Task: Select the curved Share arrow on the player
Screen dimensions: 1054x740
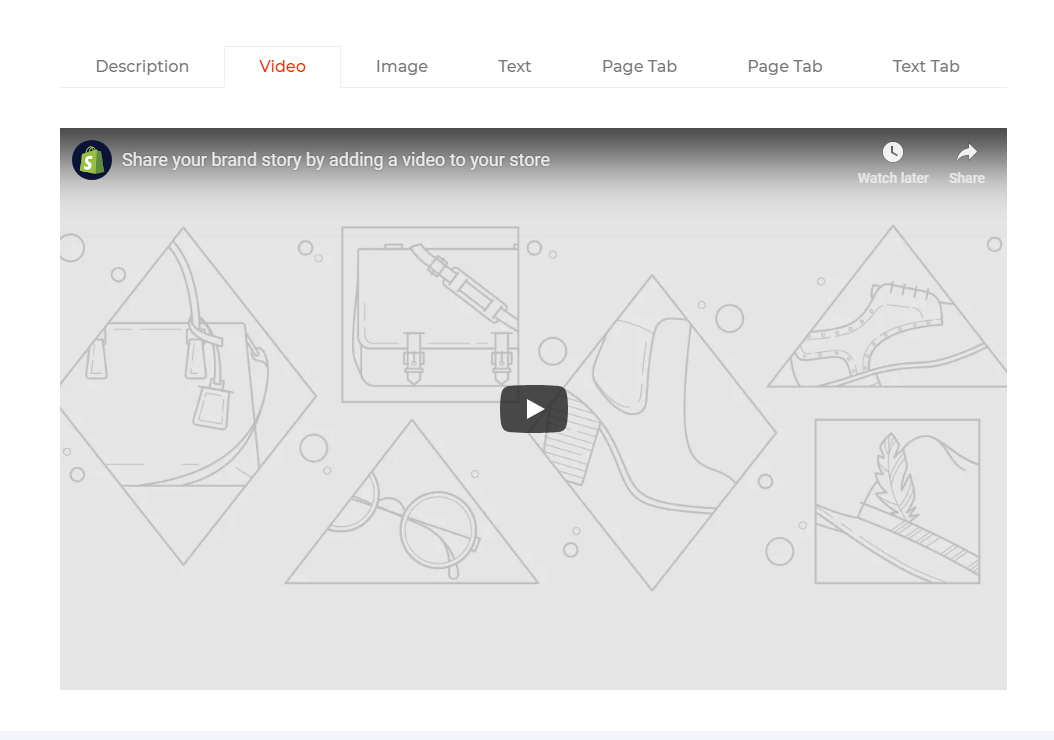Action: (x=965, y=150)
